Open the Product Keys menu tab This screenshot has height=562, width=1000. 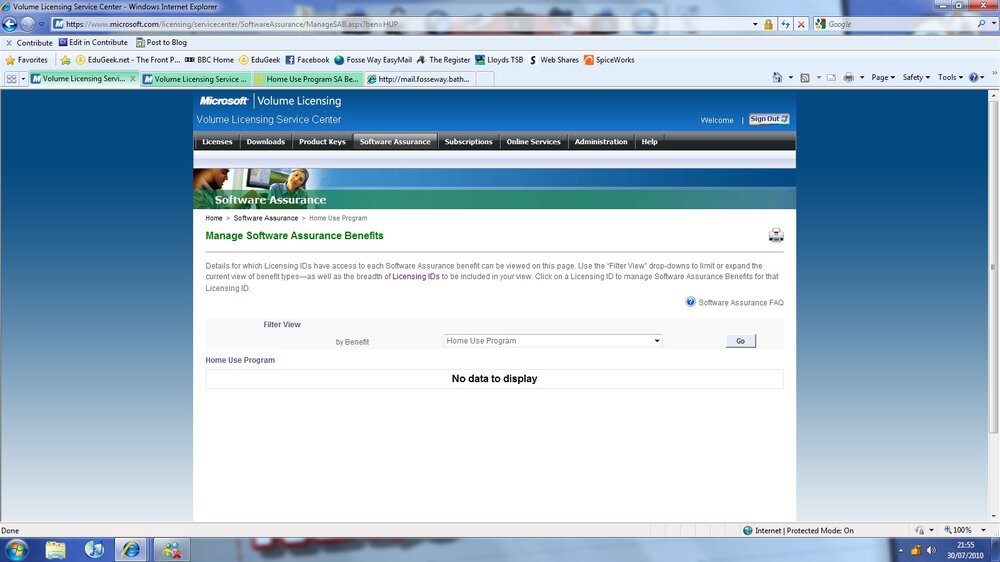pyautogui.click(x=322, y=142)
